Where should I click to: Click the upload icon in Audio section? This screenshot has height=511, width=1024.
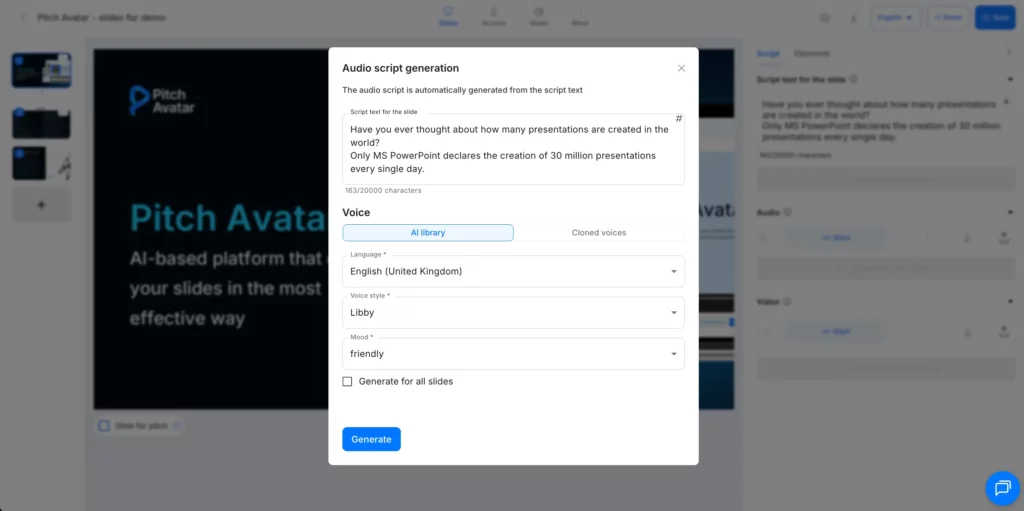click(x=1003, y=238)
